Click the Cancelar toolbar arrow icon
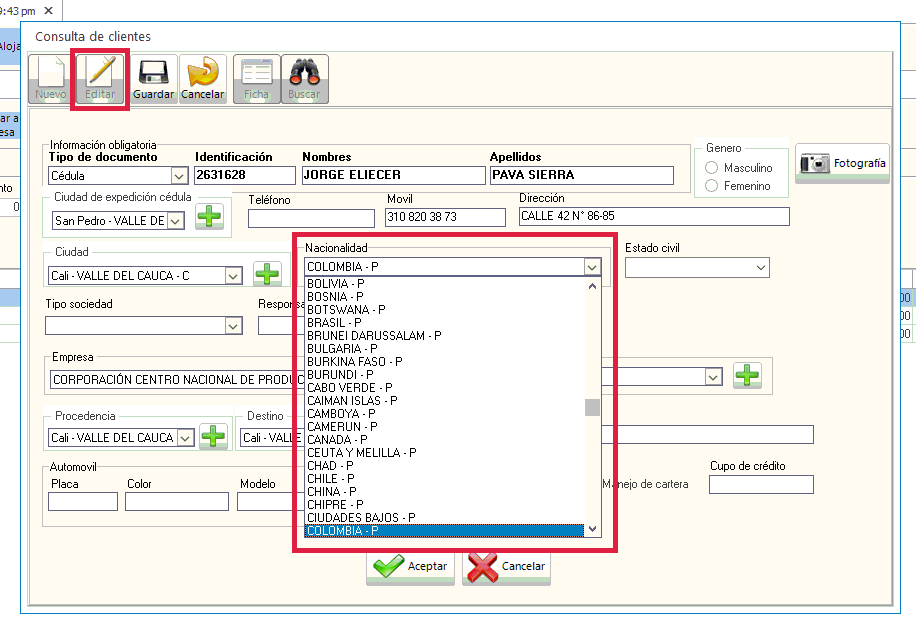 point(203,72)
